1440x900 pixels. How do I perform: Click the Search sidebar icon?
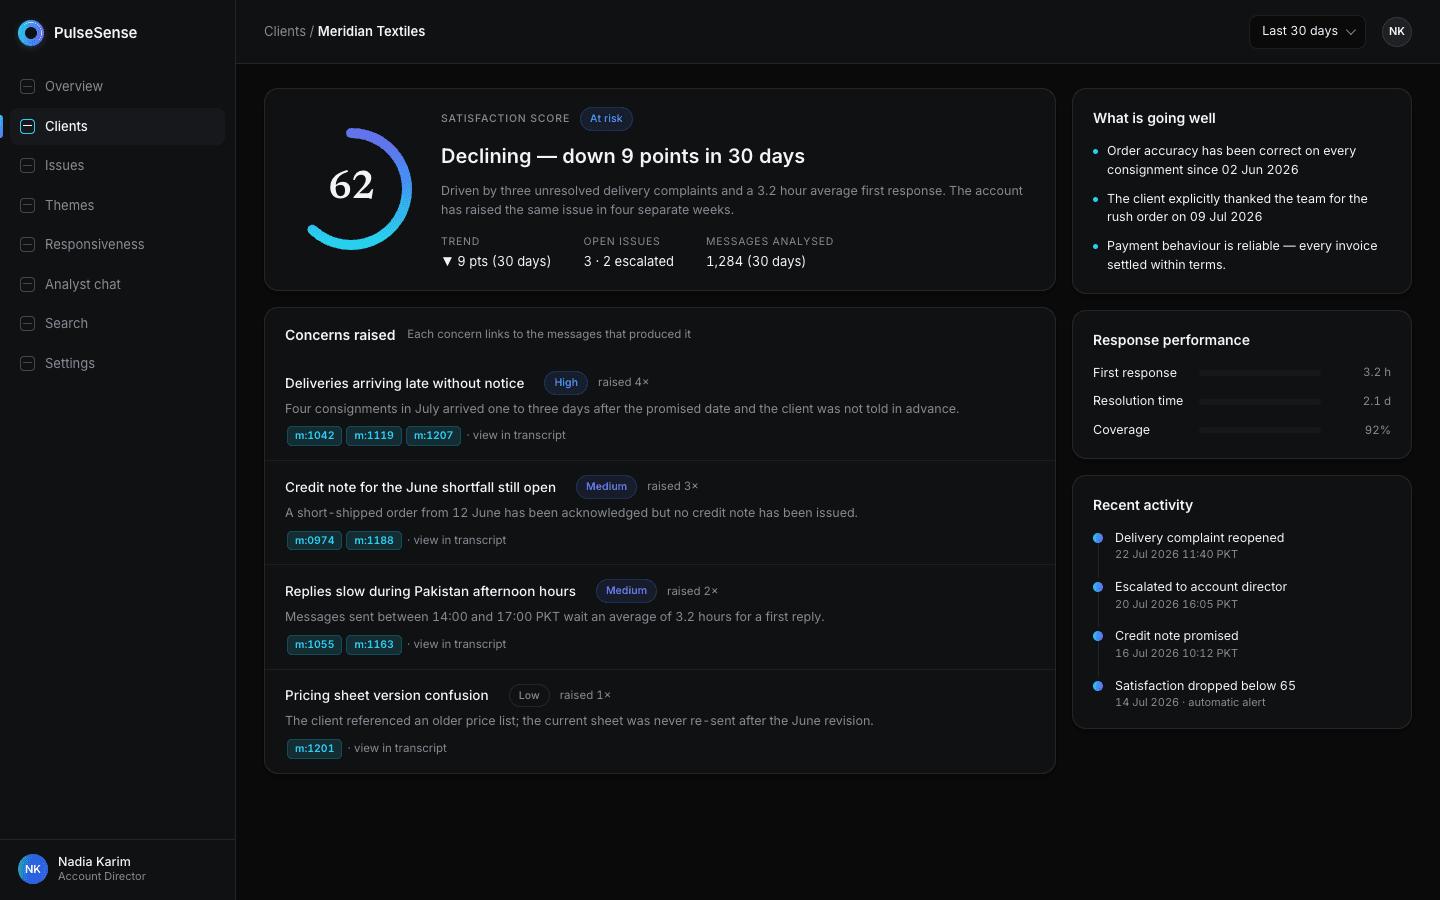[28, 324]
